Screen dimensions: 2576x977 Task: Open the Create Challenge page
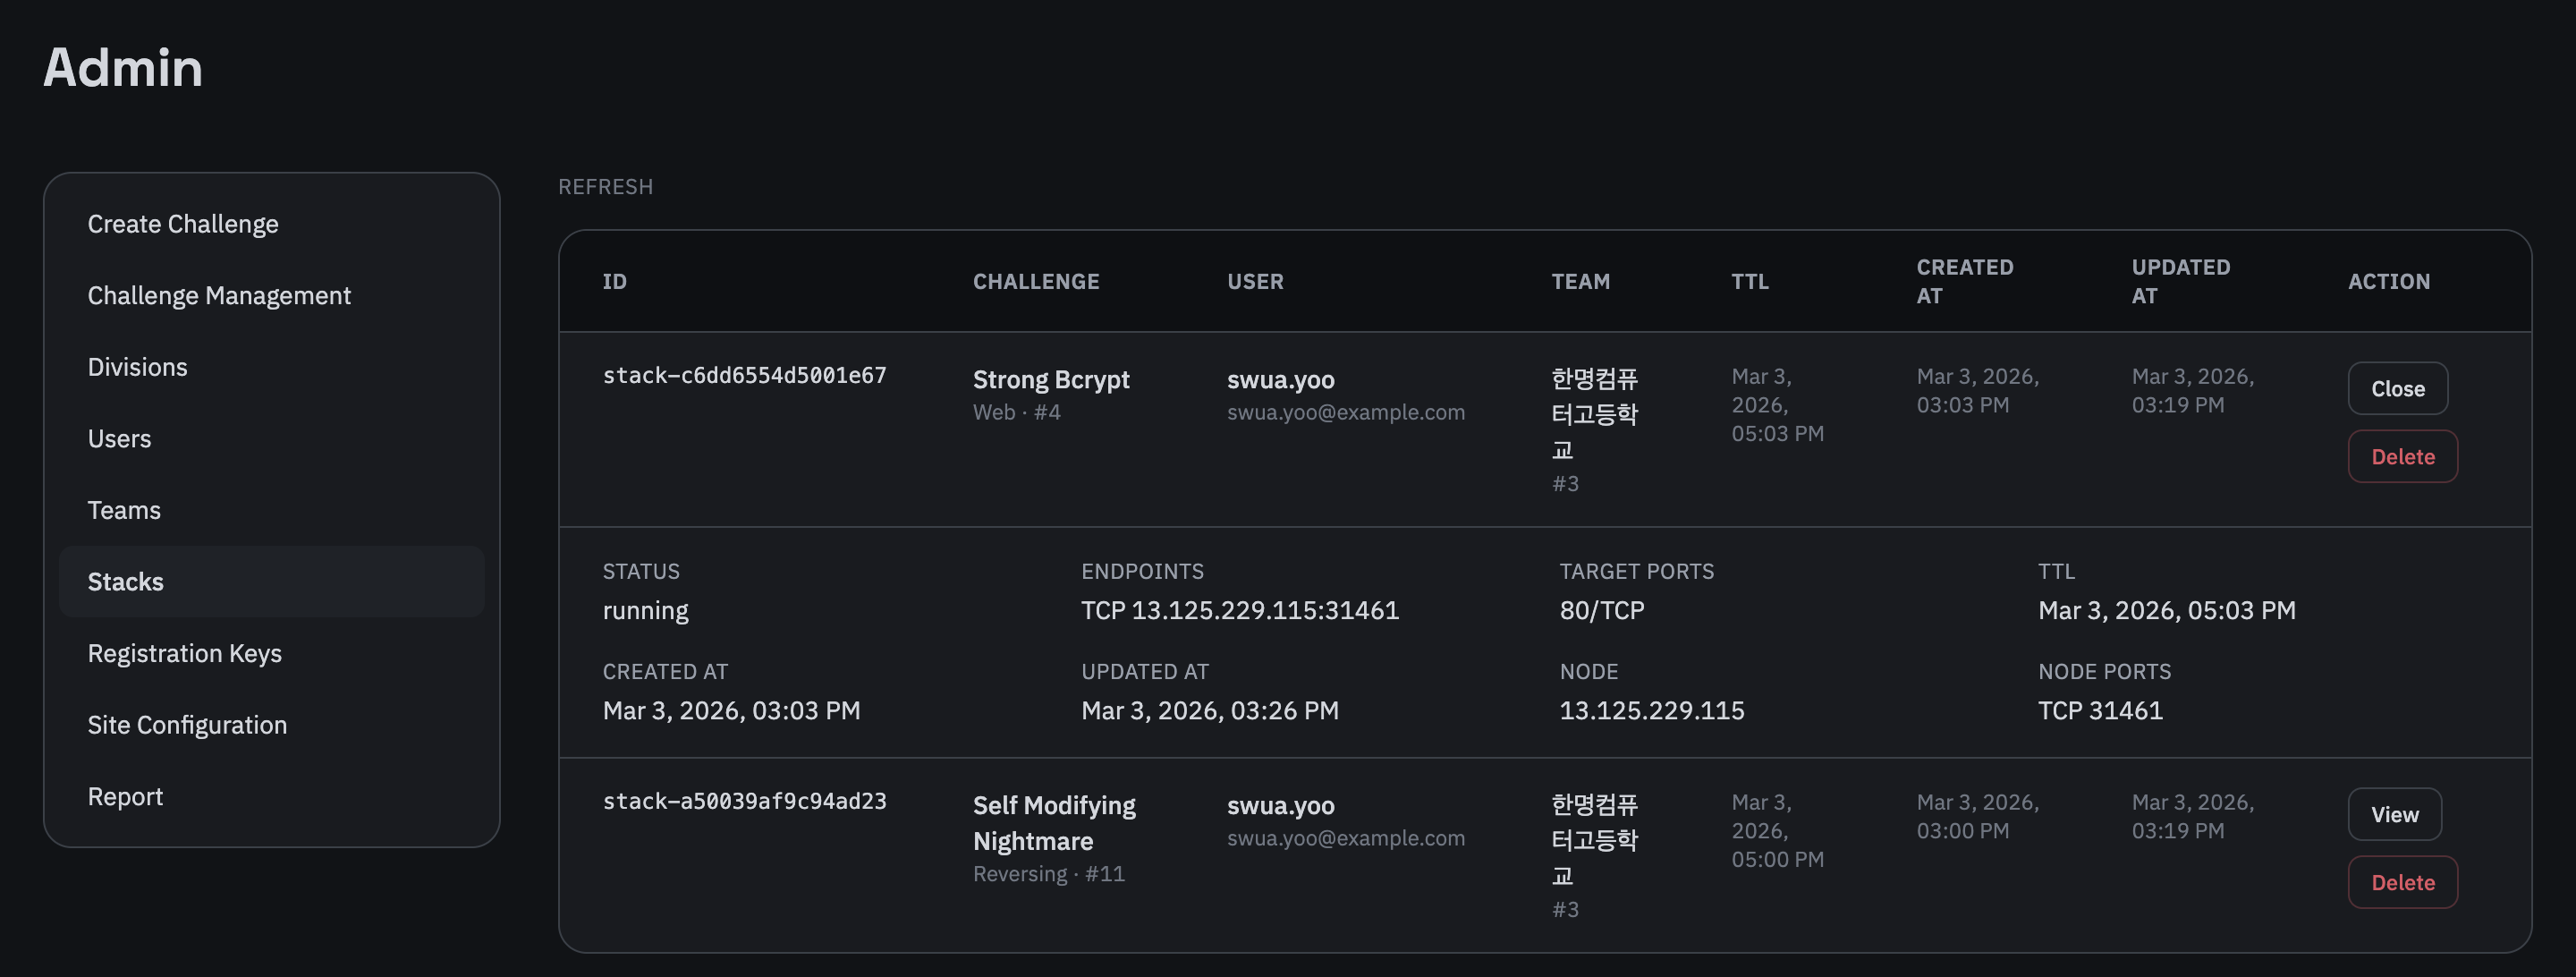coord(183,223)
